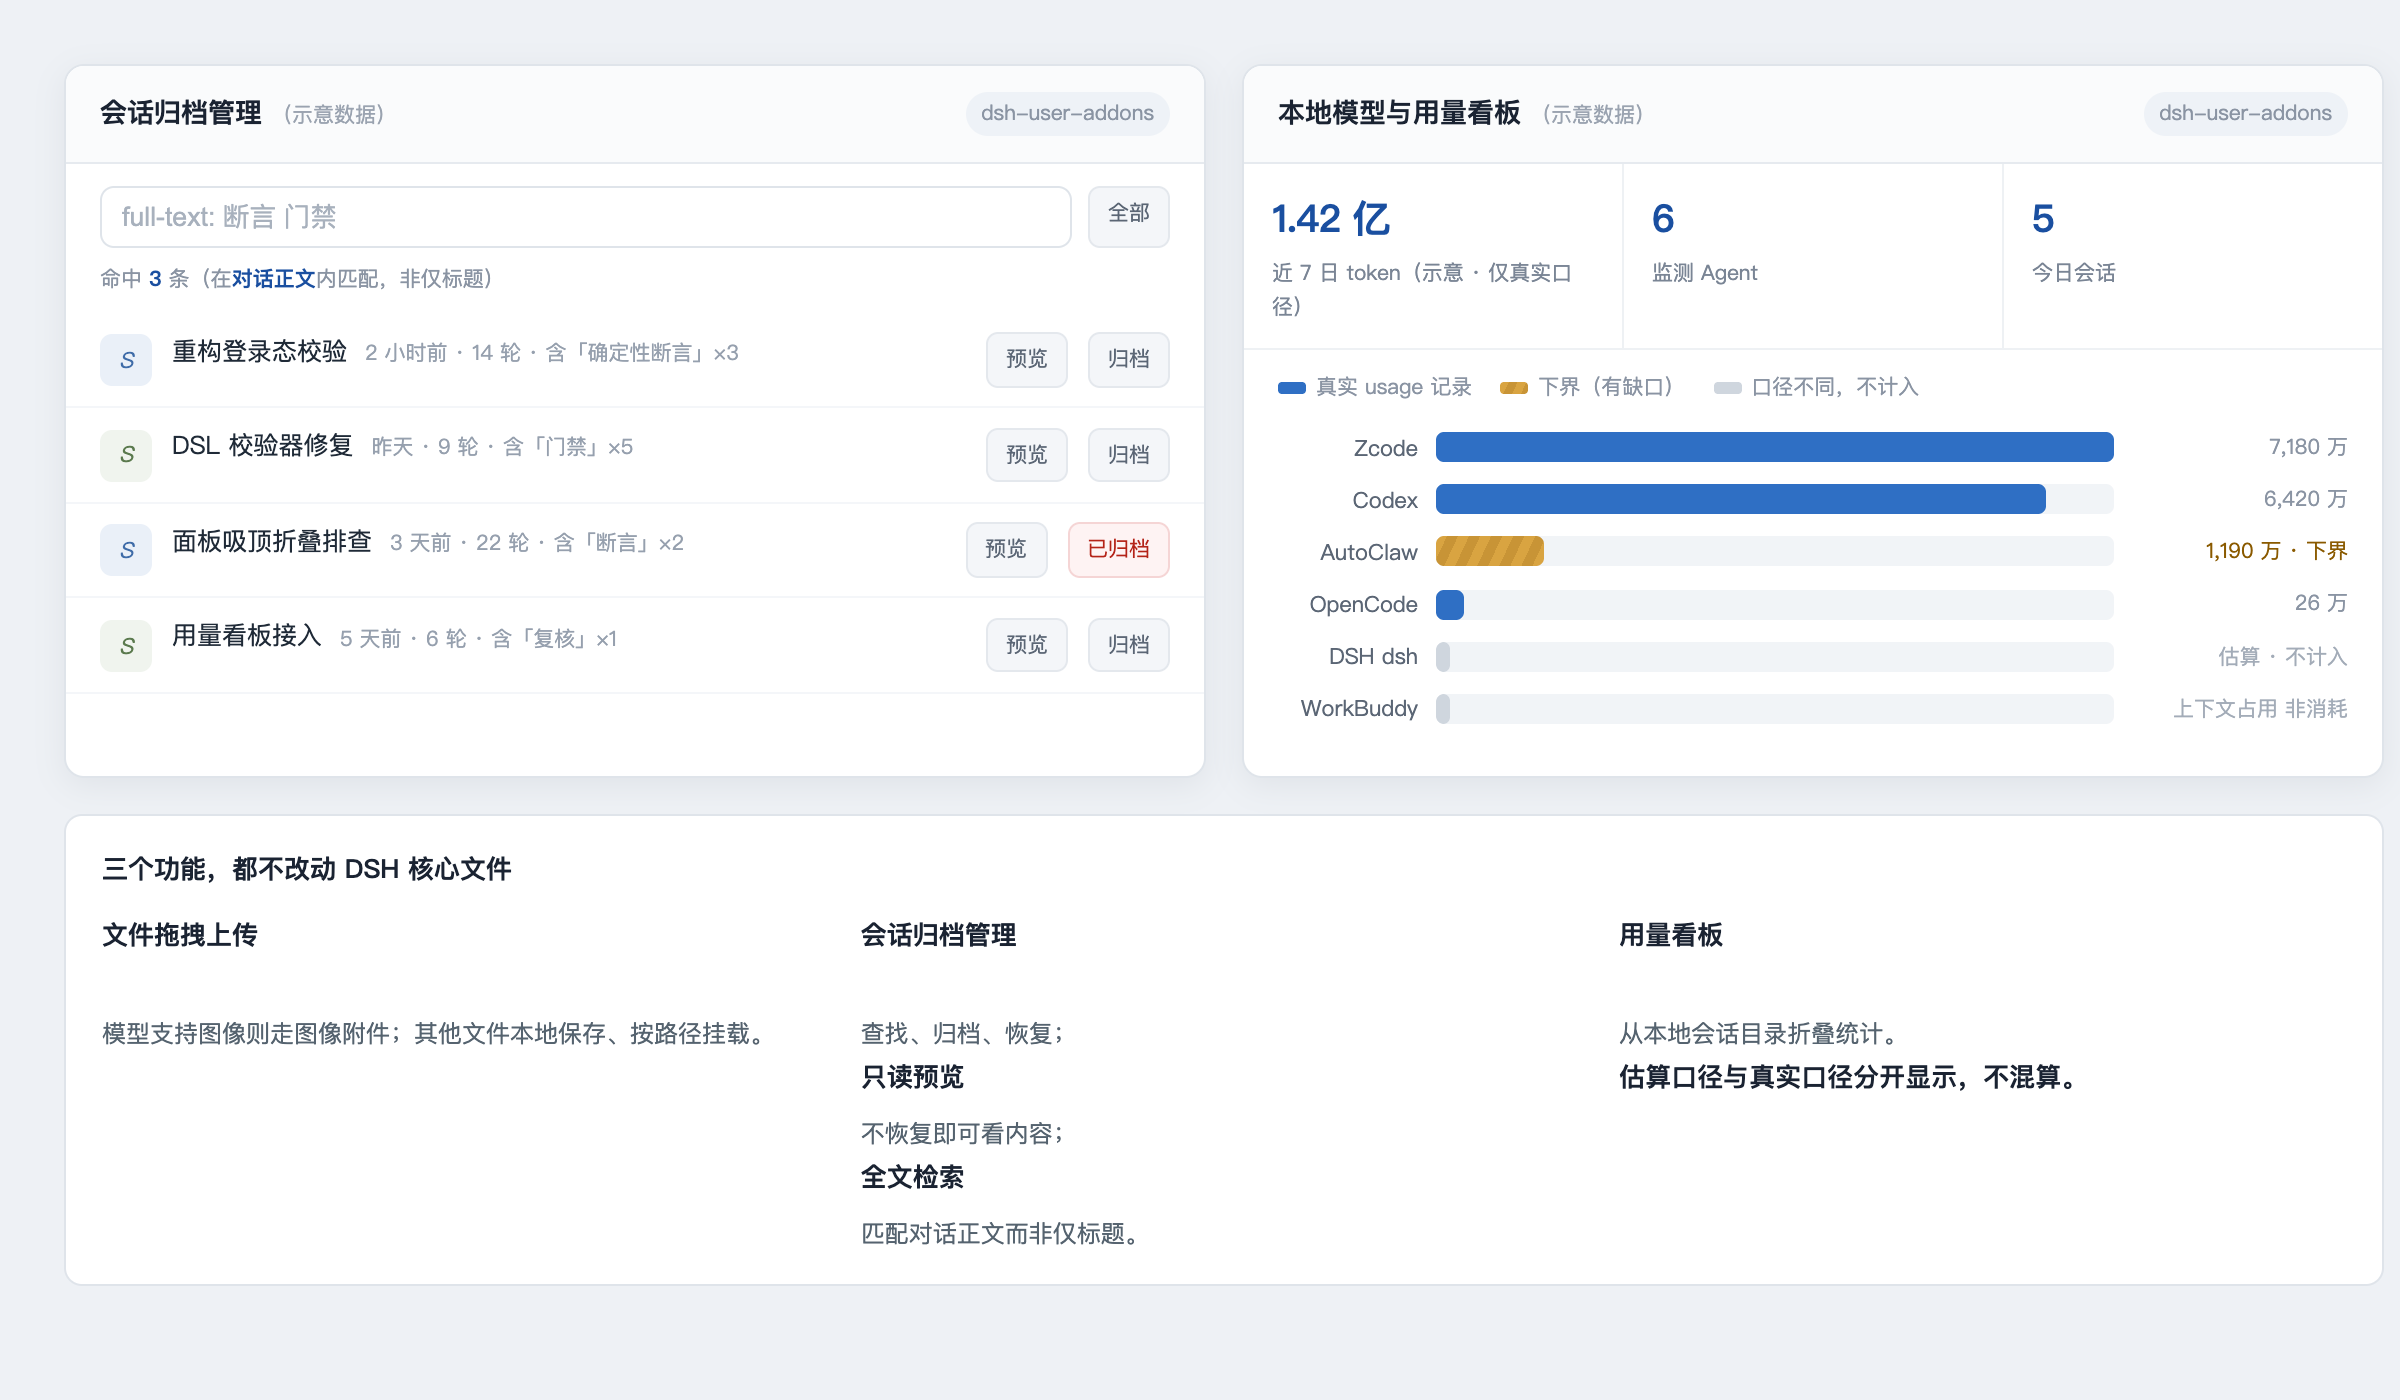This screenshot has height=1400, width=2400.
Task: Click the 7,180 万 value for Zcode
Action: [x=2307, y=447]
